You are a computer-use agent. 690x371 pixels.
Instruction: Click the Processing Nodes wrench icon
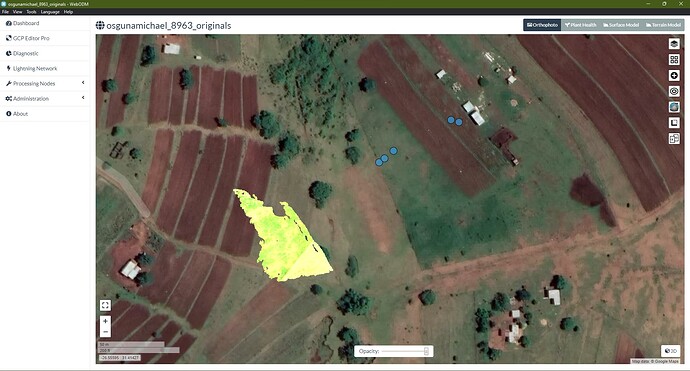(x=8, y=84)
